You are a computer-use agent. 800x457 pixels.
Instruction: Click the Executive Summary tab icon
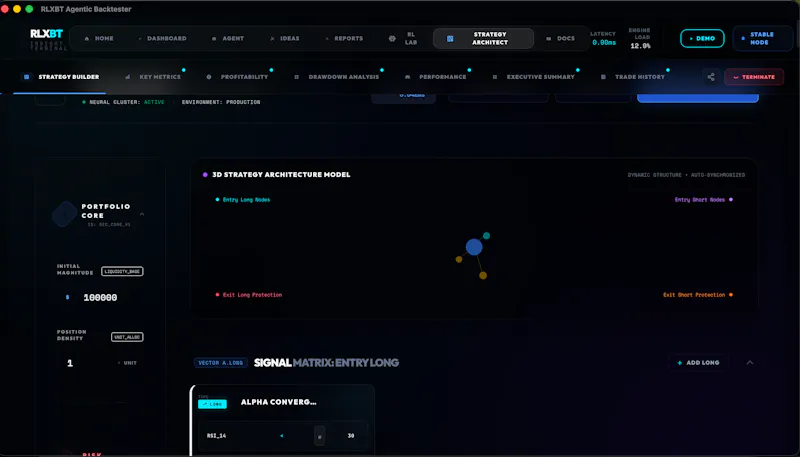point(494,77)
